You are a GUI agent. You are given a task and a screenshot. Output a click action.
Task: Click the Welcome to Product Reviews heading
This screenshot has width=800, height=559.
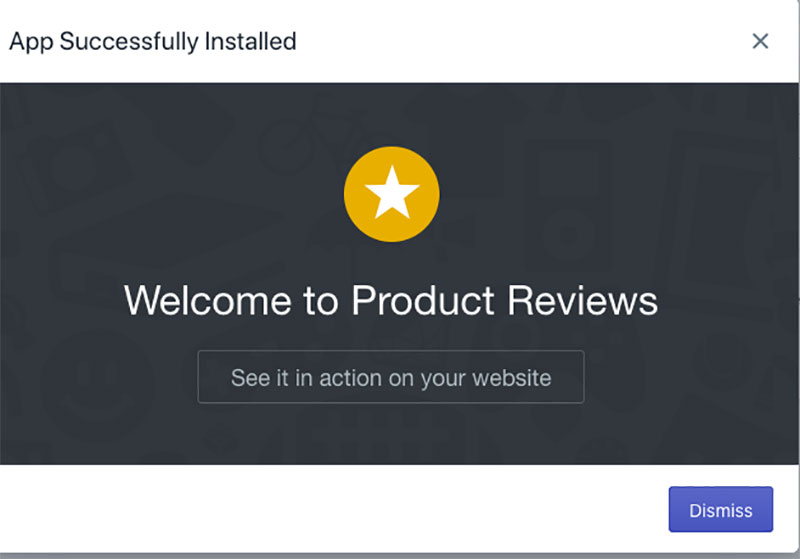pos(391,300)
